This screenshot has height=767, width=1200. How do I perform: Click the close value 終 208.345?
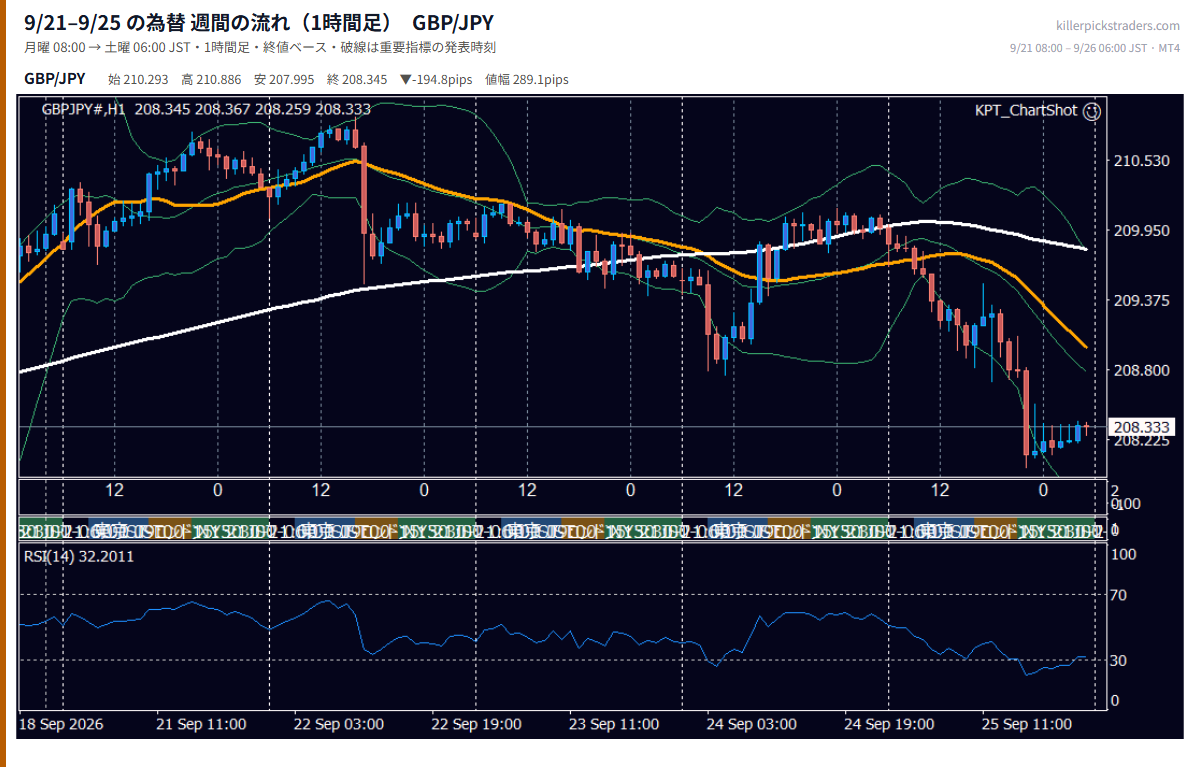(357, 79)
